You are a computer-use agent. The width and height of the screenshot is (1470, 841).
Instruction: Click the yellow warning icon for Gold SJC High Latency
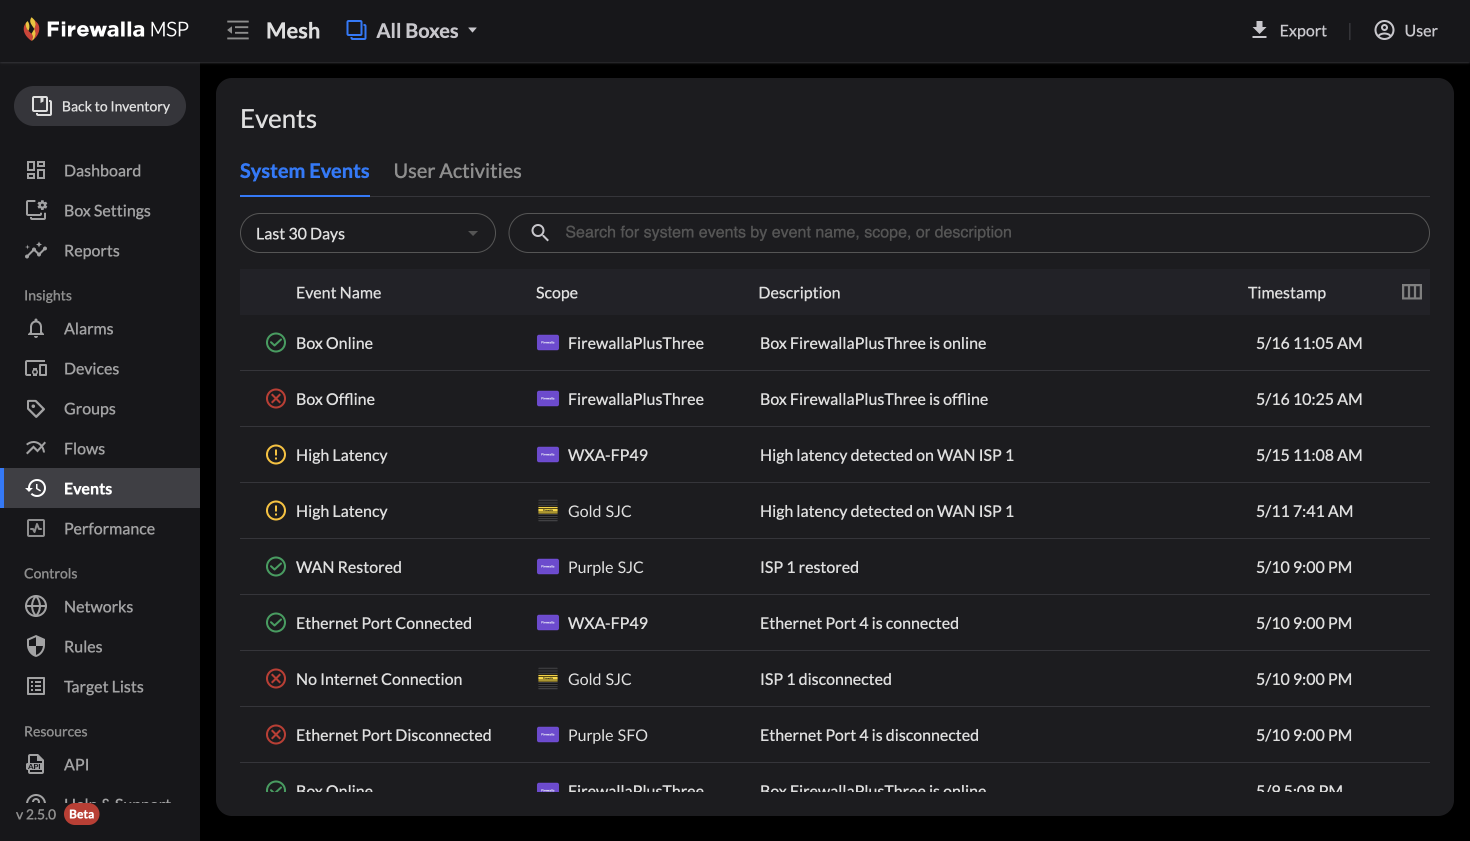coord(276,511)
